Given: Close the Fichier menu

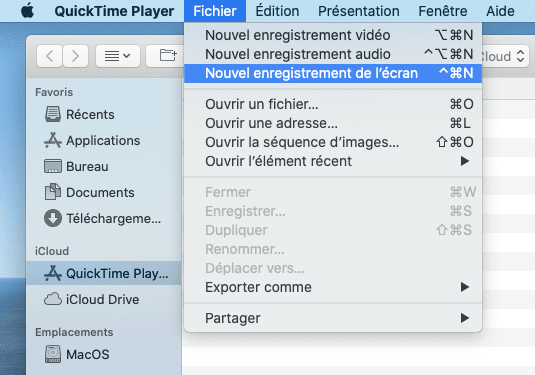Looking at the screenshot, I should tap(215, 11).
